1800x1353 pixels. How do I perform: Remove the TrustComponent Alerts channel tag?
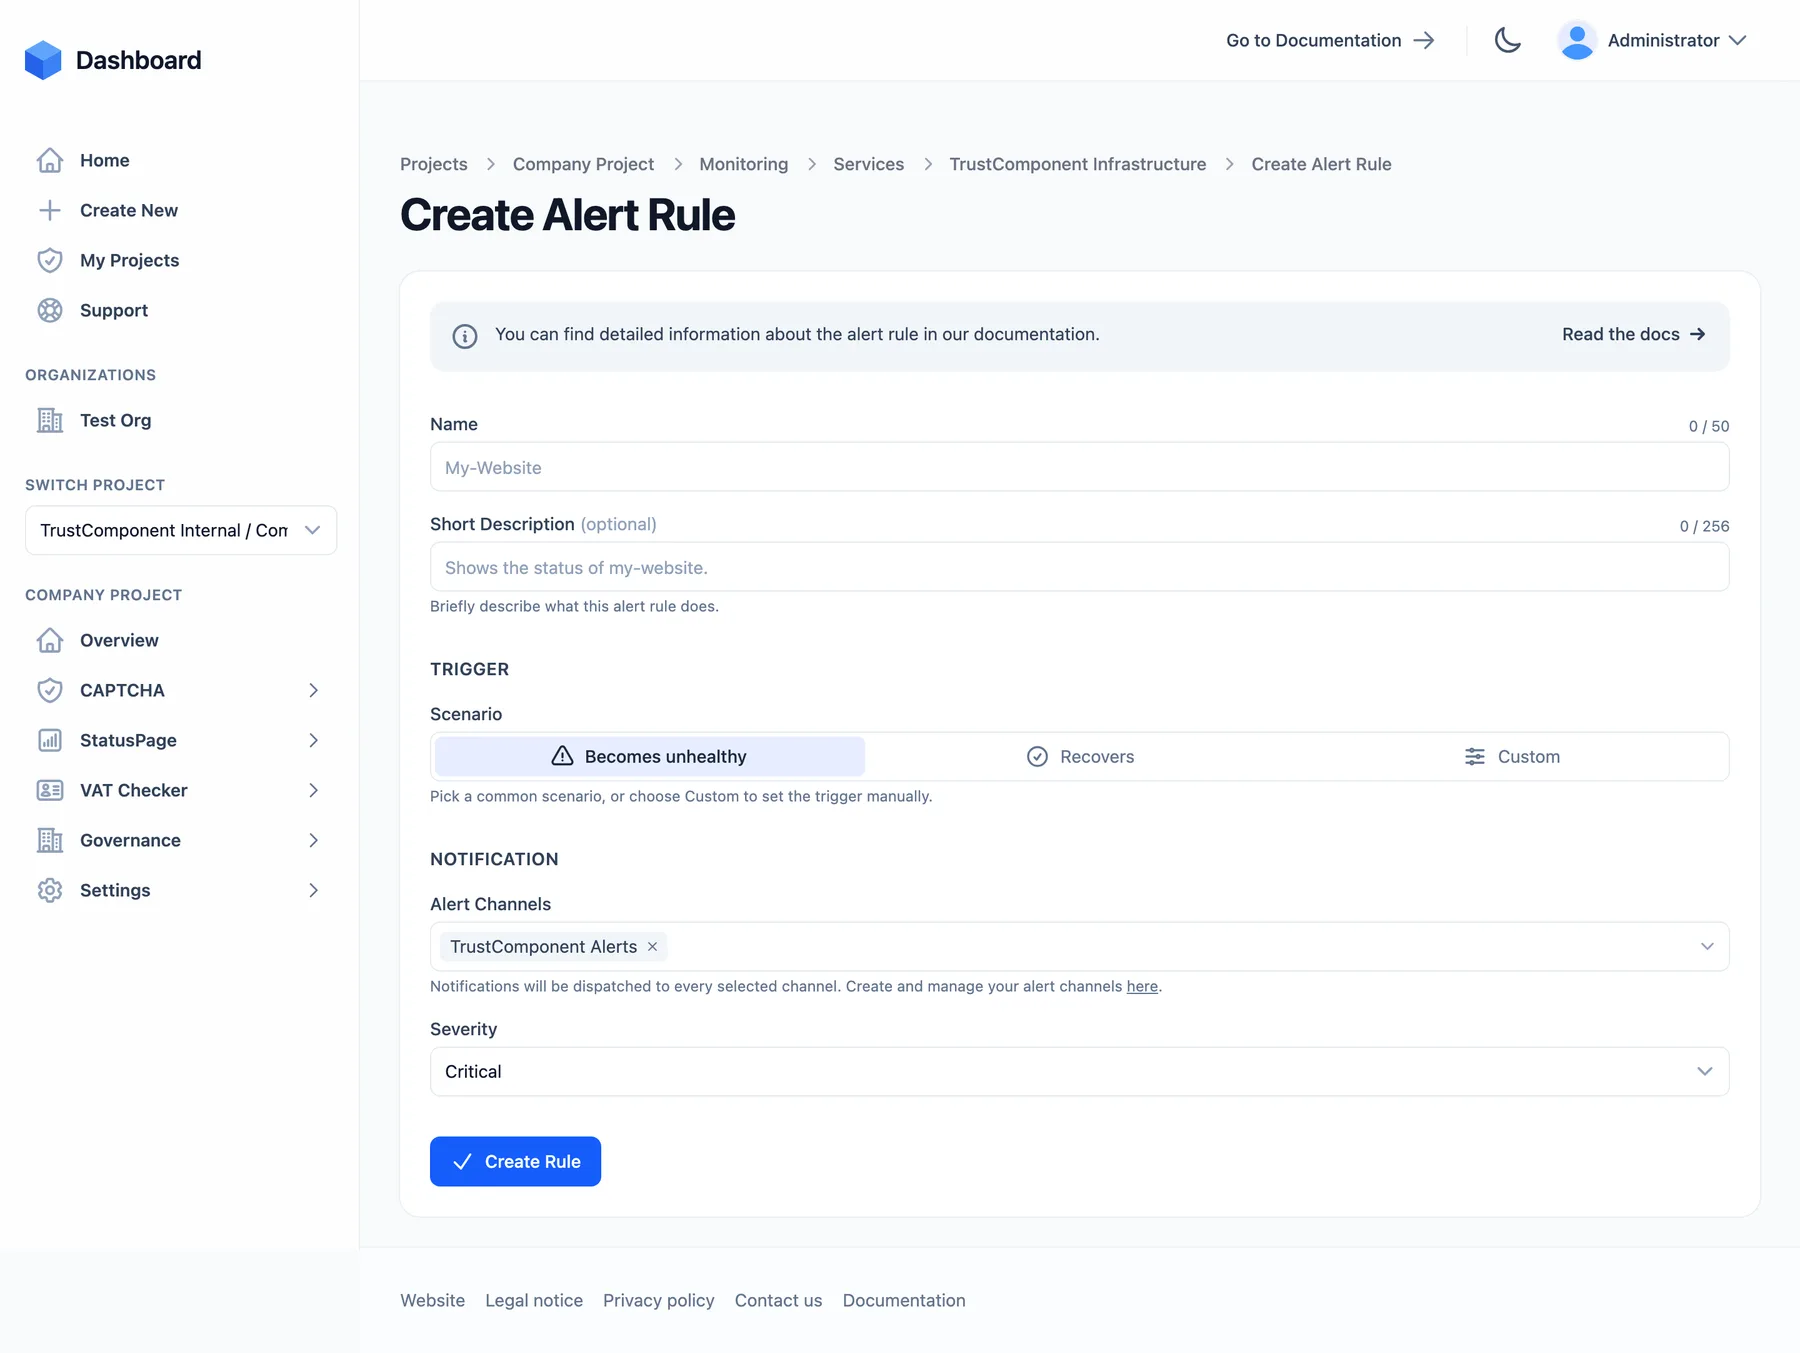pos(652,946)
